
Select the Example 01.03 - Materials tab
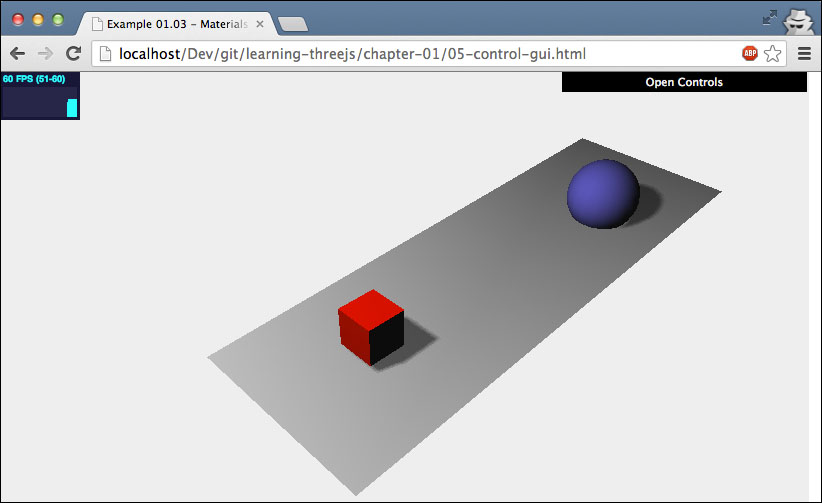tap(177, 24)
